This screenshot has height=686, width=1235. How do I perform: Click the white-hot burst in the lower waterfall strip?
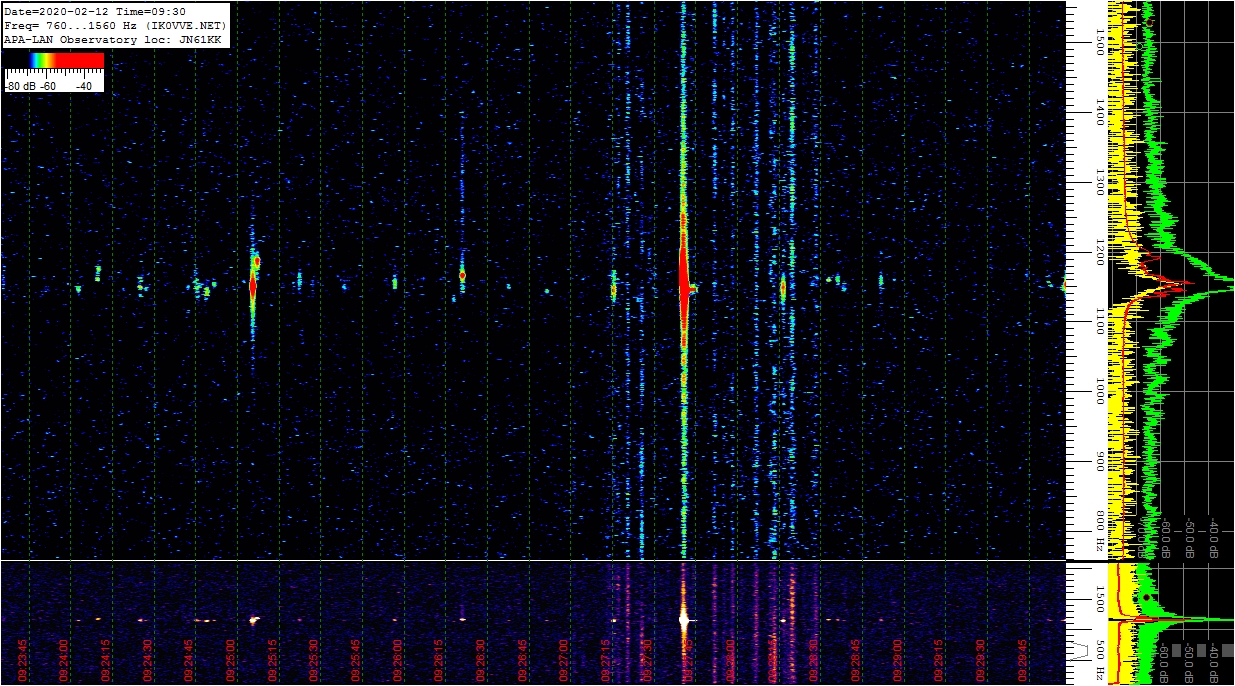tap(684, 619)
